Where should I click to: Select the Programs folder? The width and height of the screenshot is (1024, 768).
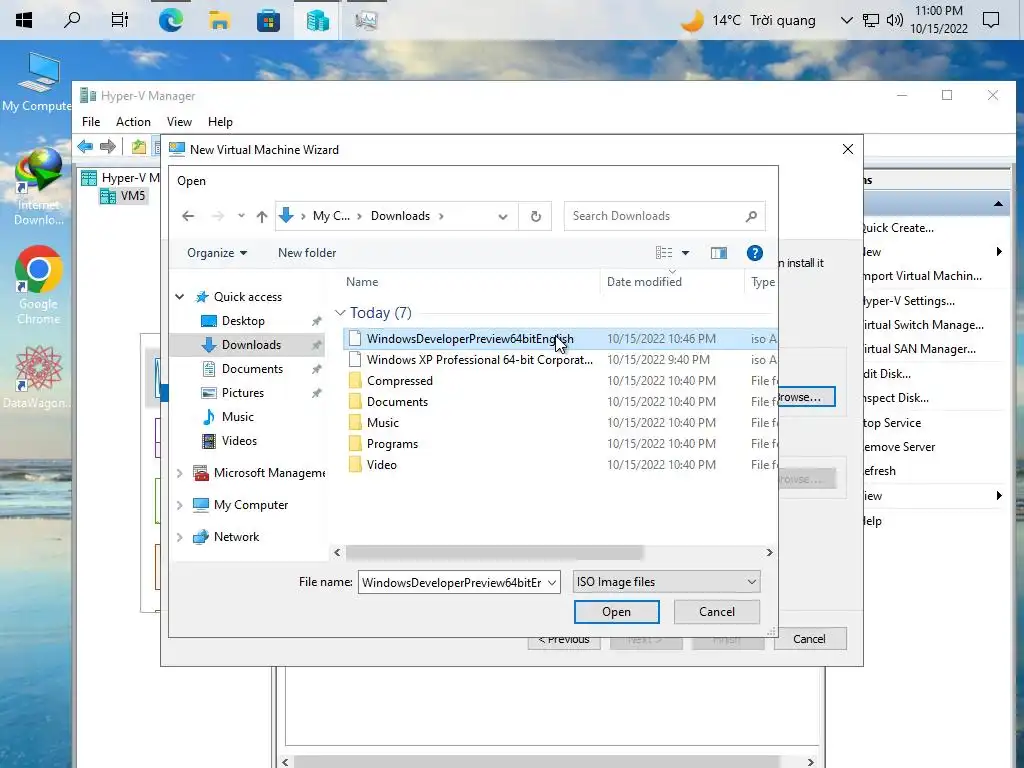coord(392,444)
